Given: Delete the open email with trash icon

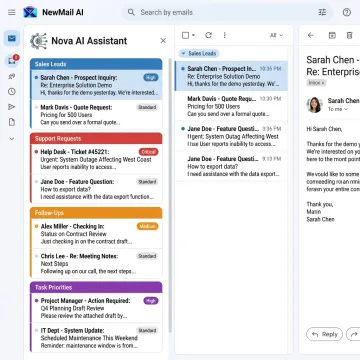Looking at the screenshot, I should click(349, 35).
